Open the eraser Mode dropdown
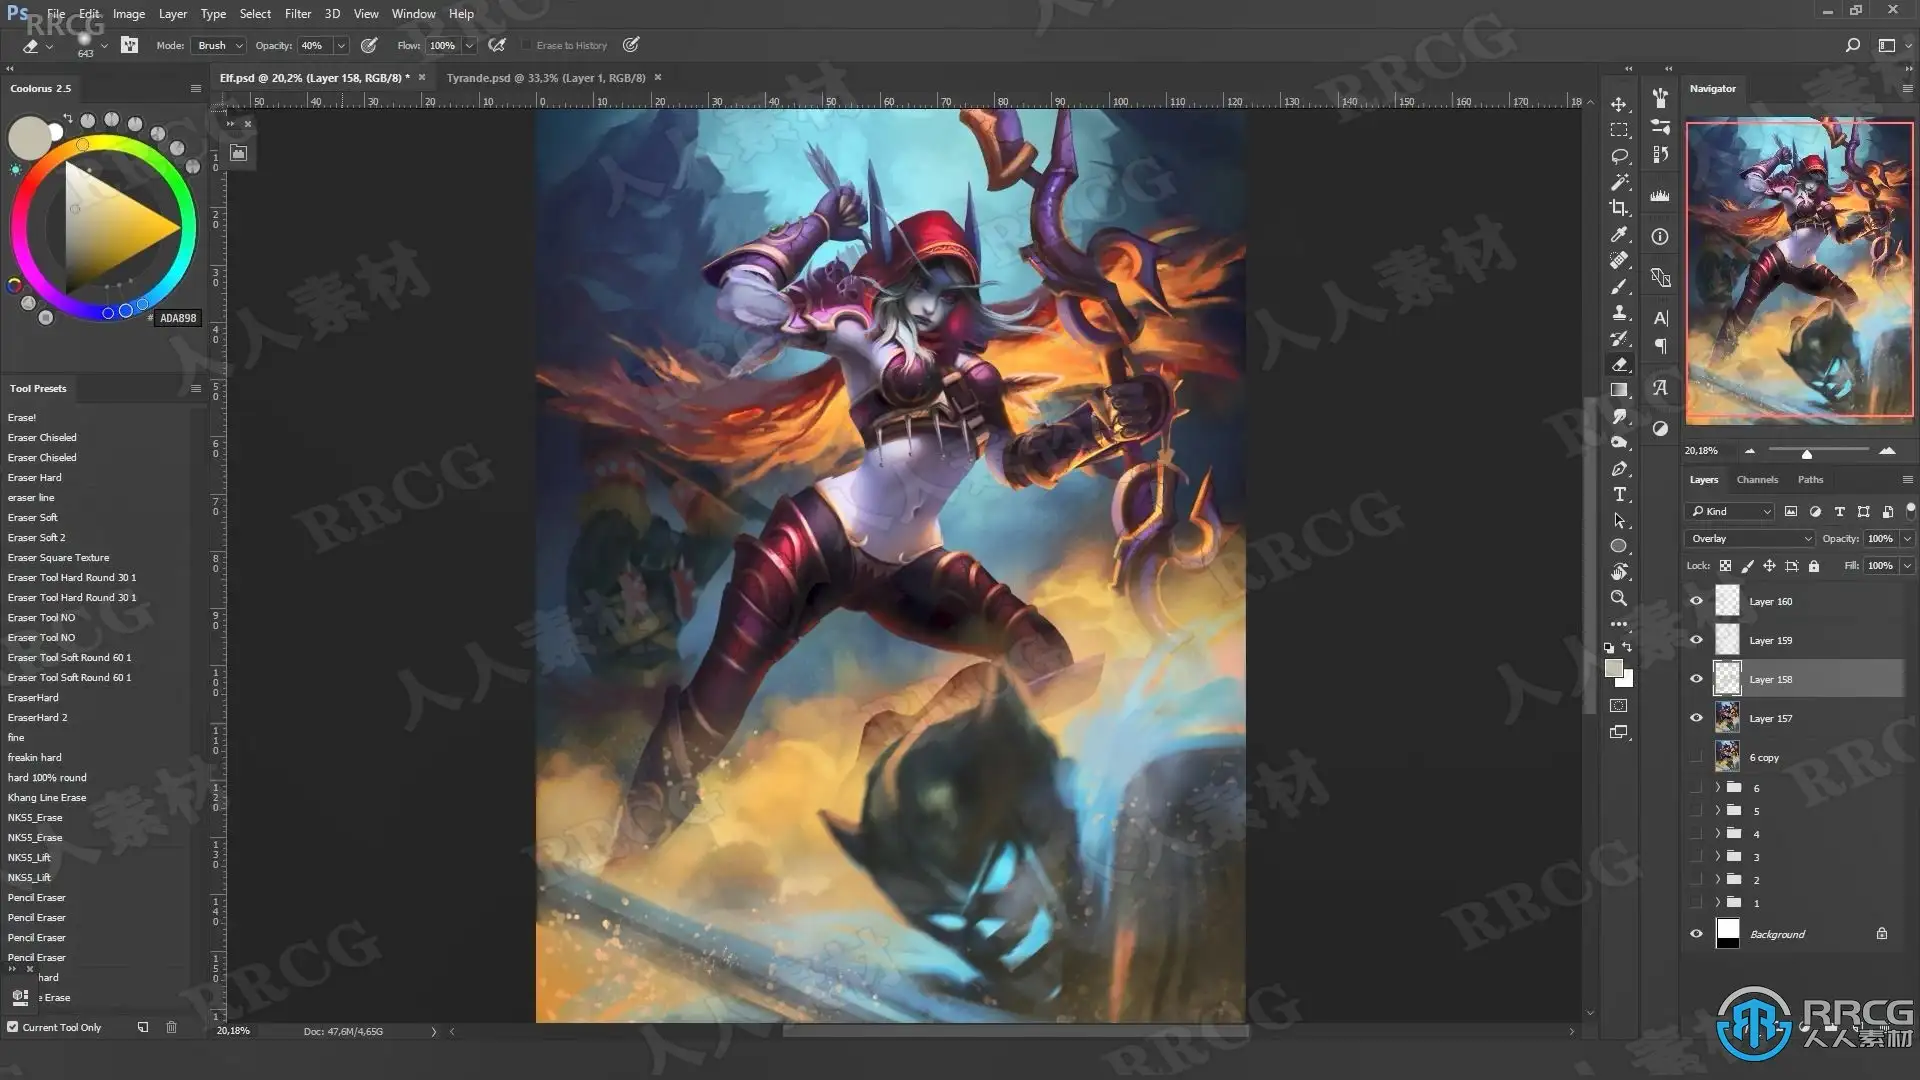Viewport: 1920px width, 1080px height. 218,45
